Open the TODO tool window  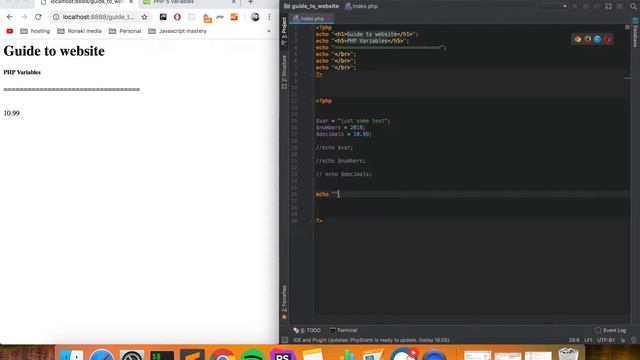click(x=307, y=330)
